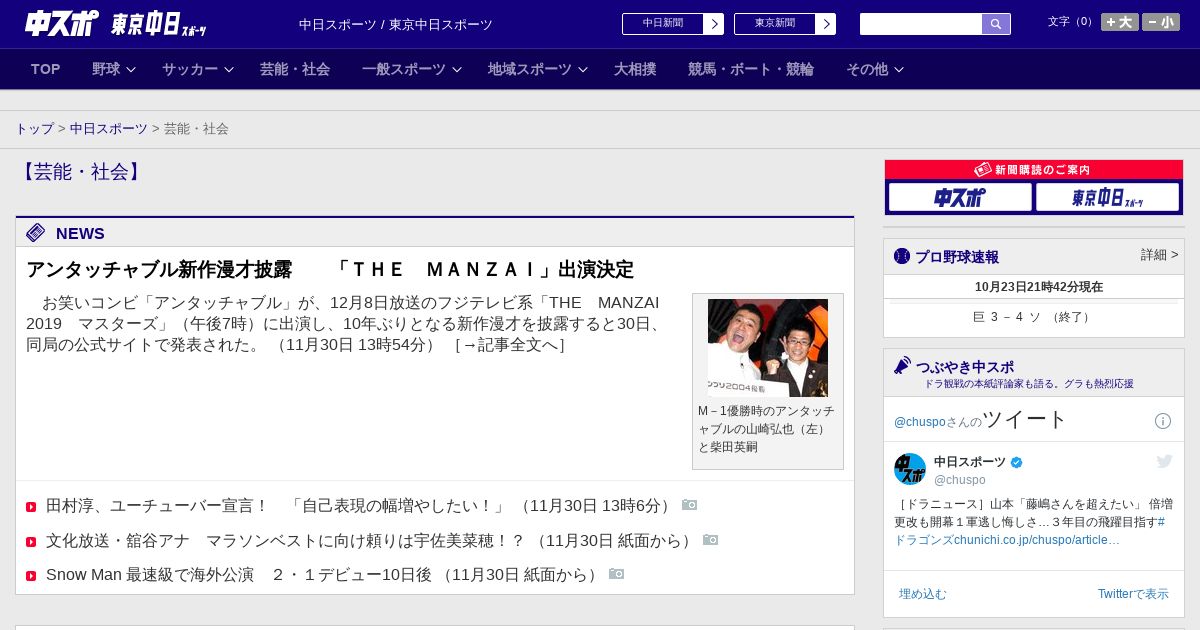Click verified badge next to 中日スポーツ
The height and width of the screenshot is (630, 1200).
1017,462
